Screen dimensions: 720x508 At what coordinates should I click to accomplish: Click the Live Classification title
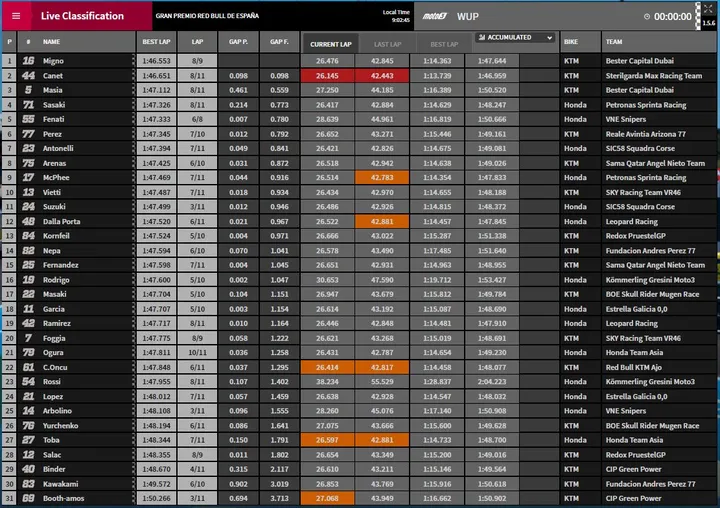click(82, 16)
